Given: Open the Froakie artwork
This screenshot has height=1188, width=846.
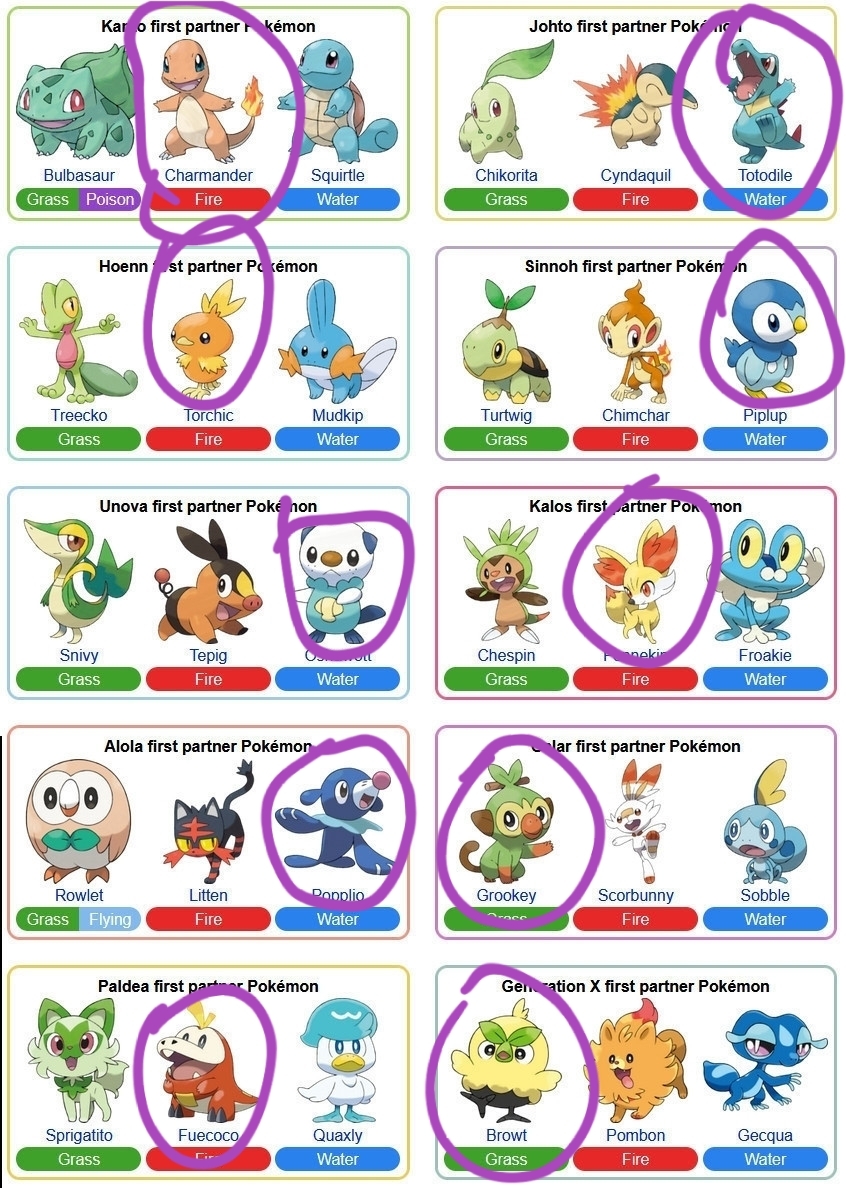Looking at the screenshot, I should (x=765, y=580).
